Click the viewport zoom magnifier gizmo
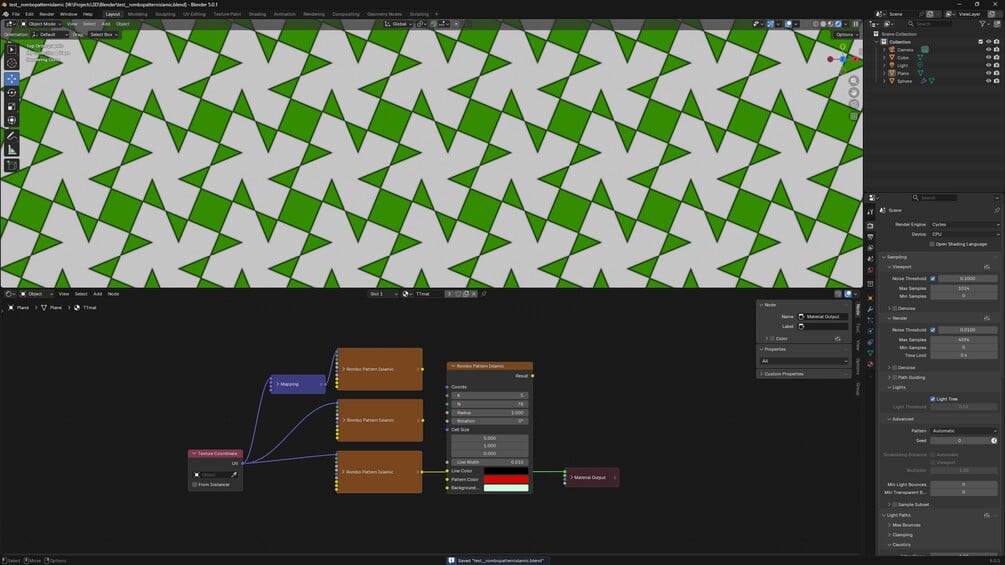The height and width of the screenshot is (565, 1005). pyautogui.click(x=854, y=81)
